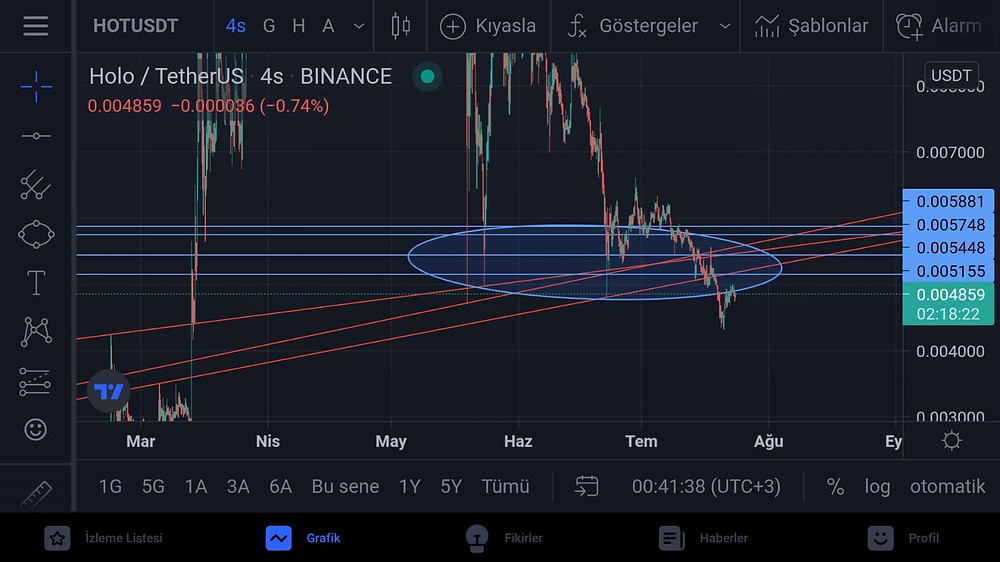1000x562 pixels.
Task: Click the 0.005155 price line label
Action: (948, 271)
